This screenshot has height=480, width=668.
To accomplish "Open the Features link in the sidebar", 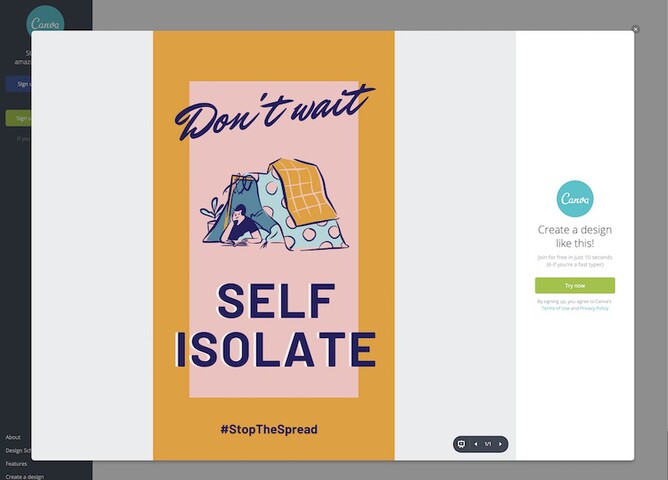I will click(16, 463).
